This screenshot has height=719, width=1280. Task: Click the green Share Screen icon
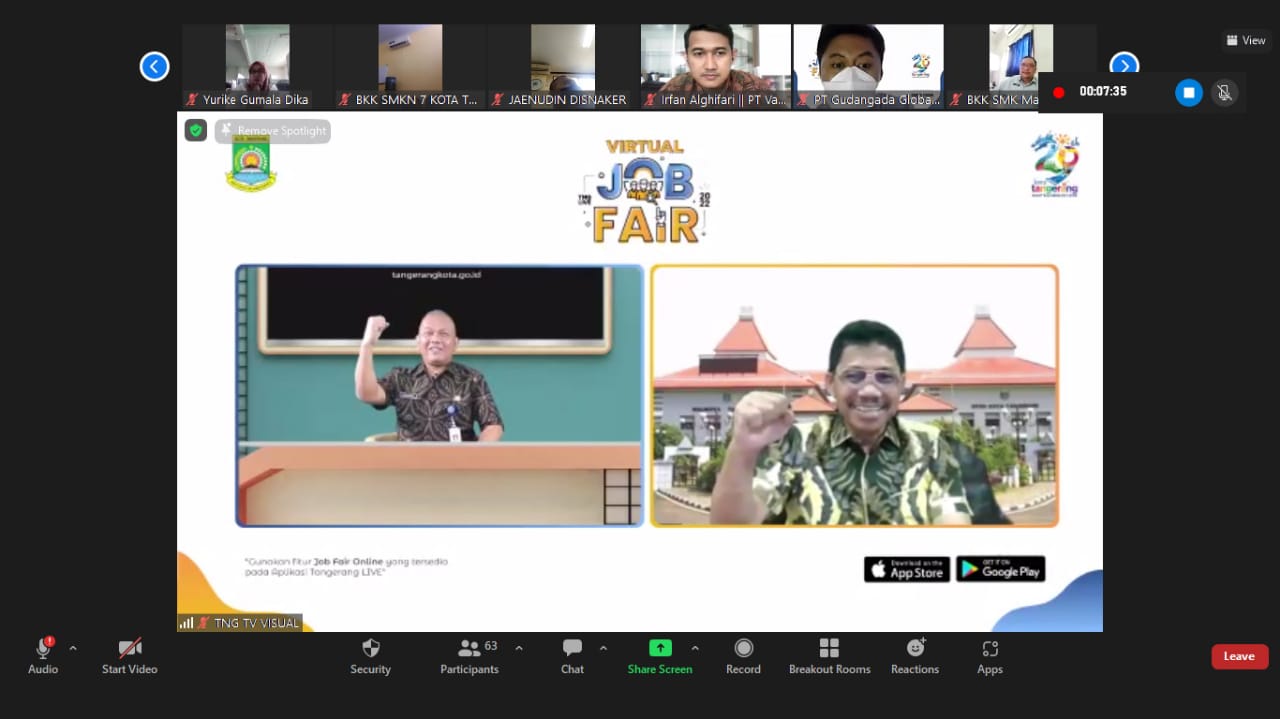660,648
